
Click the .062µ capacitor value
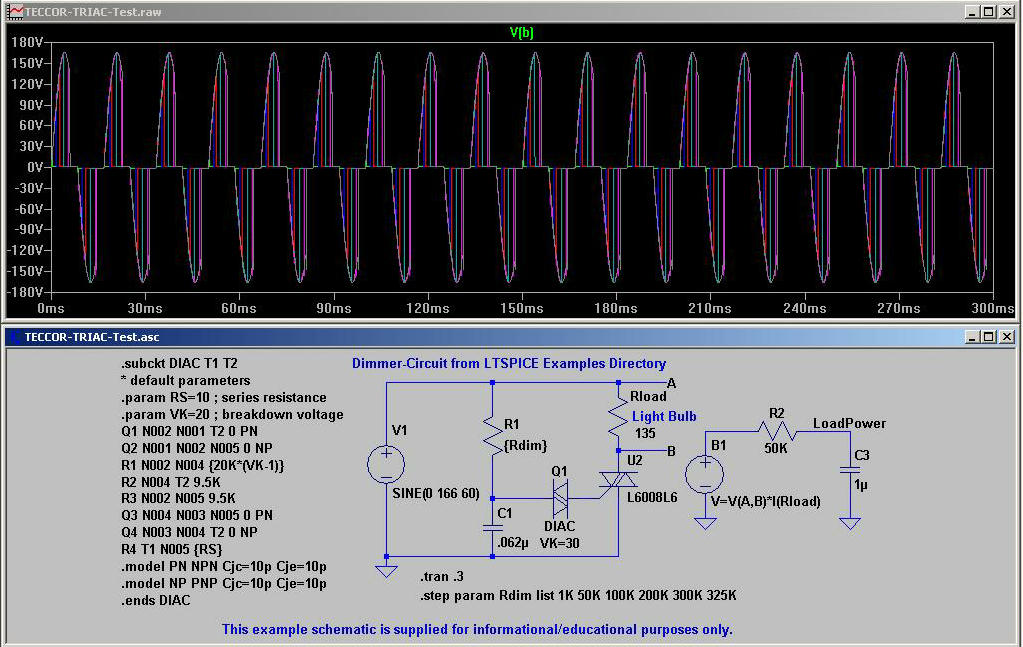[512, 543]
